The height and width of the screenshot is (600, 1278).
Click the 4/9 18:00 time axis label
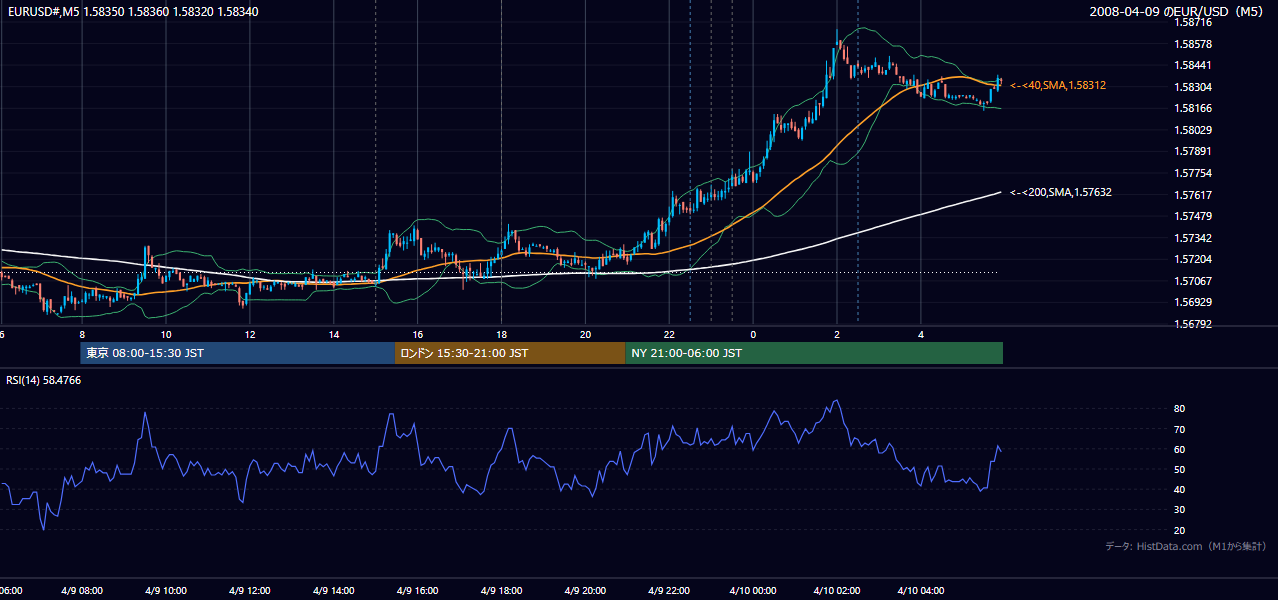(x=502, y=590)
